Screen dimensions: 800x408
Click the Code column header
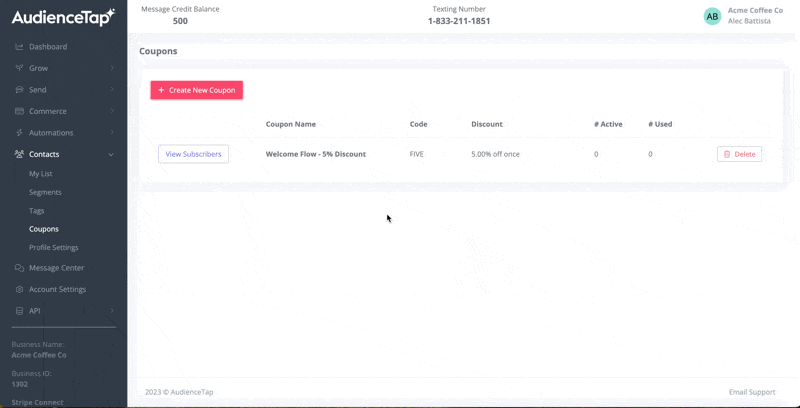[418, 124]
